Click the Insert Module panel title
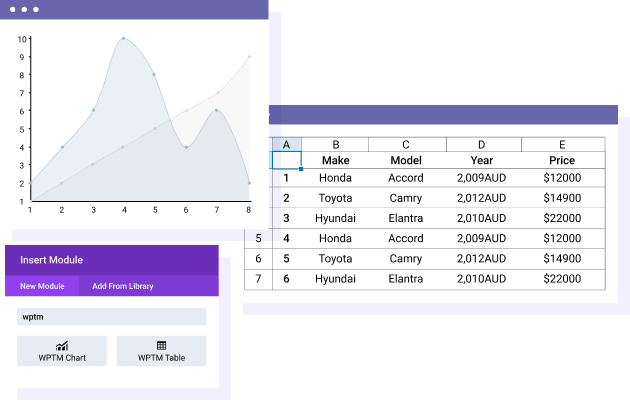 [x=52, y=260]
